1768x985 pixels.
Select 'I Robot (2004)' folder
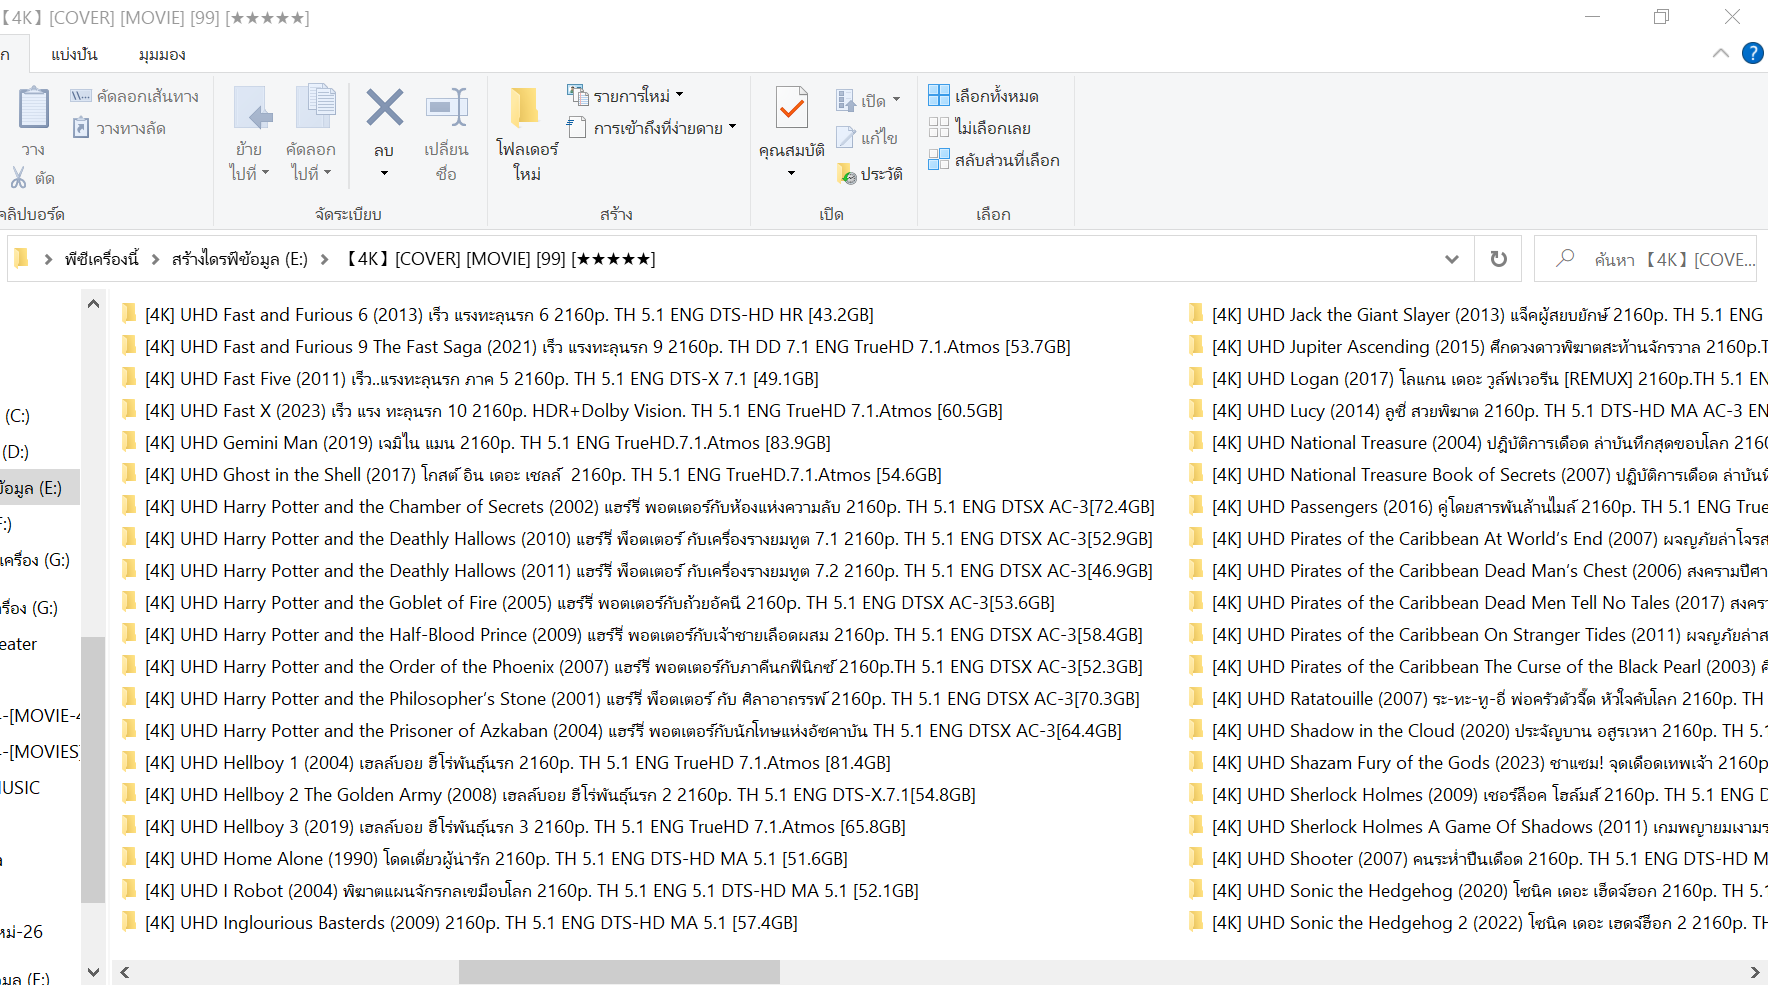coord(532,890)
